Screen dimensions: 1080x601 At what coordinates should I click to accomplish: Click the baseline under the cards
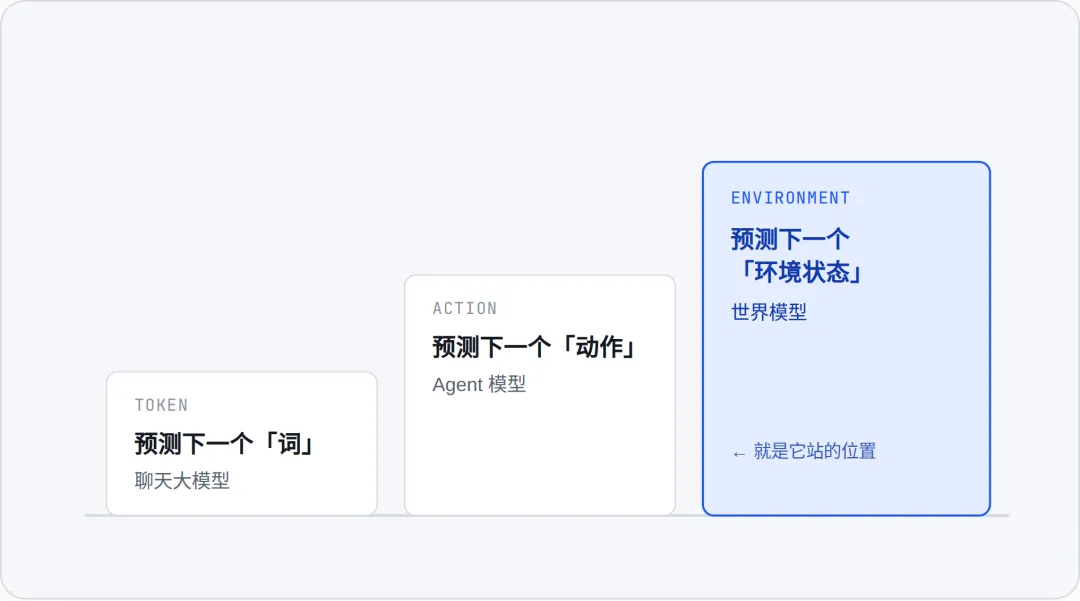tap(546, 515)
